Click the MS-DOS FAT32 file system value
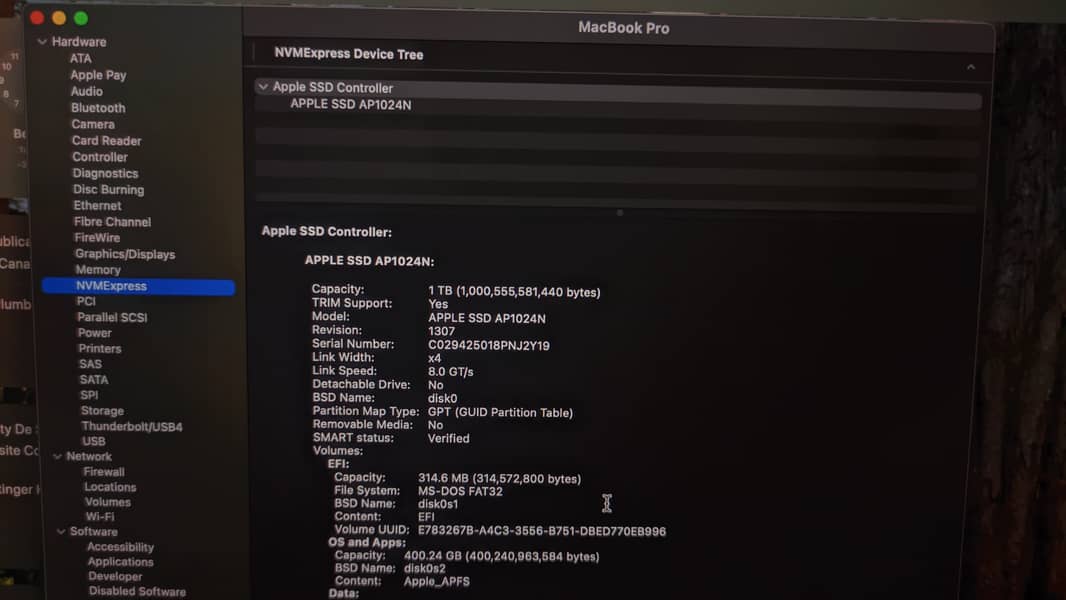The height and width of the screenshot is (600, 1066). coord(460,491)
